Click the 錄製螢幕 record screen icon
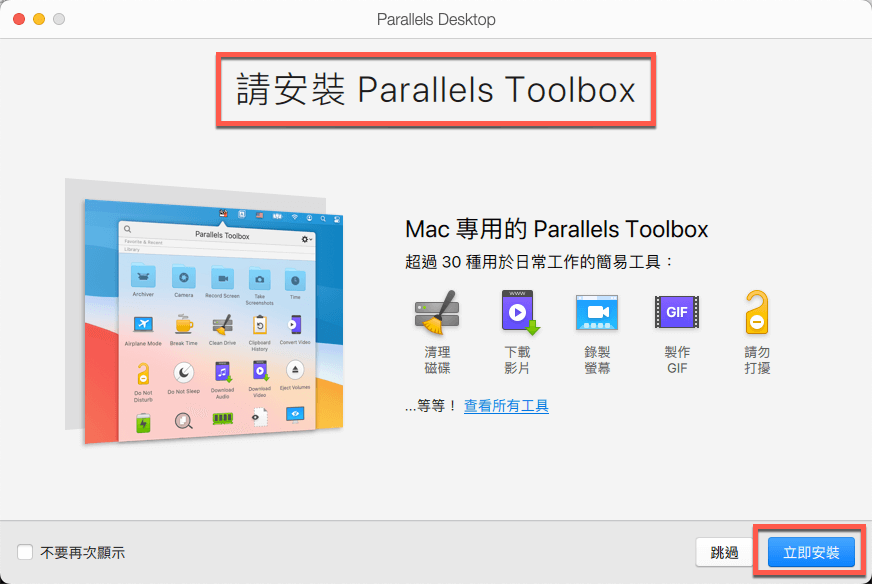872x584 pixels. click(x=597, y=313)
